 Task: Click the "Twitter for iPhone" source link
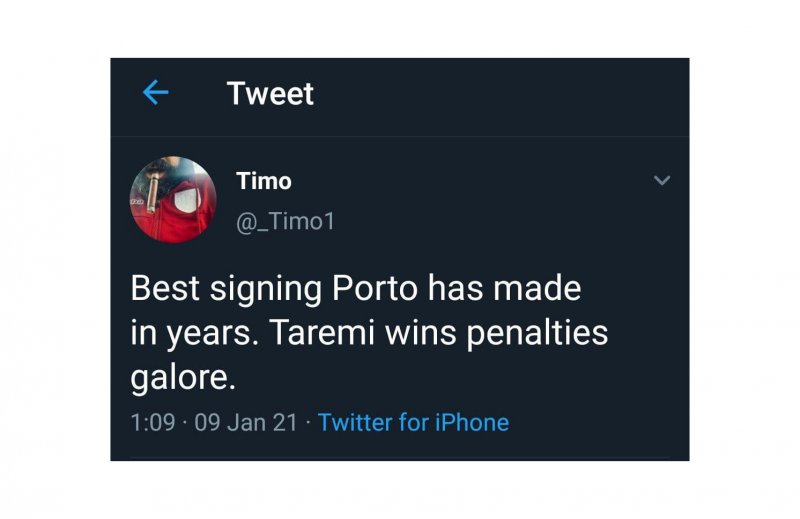pos(413,422)
